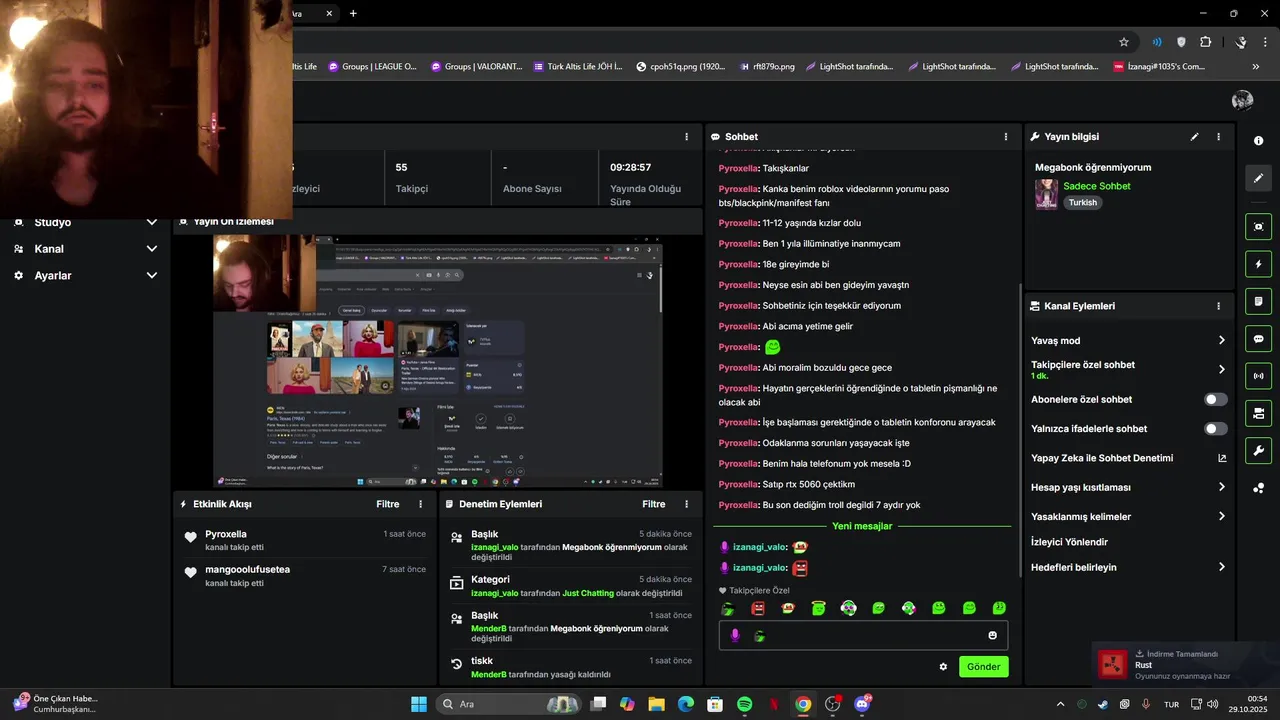The width and height of the screenshot is (1280, 720).
Task: Click the bottom dots icon in right sidebar
Action: tap(1258, 488)
